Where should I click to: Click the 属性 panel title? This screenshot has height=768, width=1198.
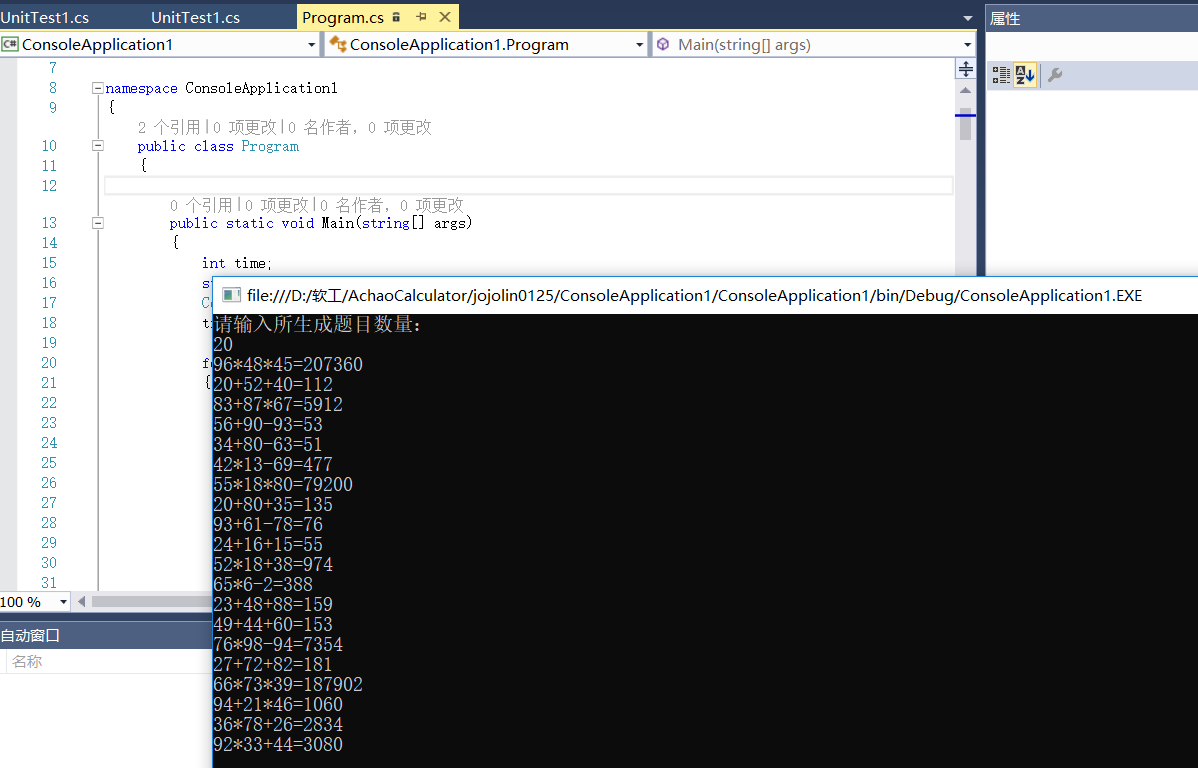coord(1005,18)
